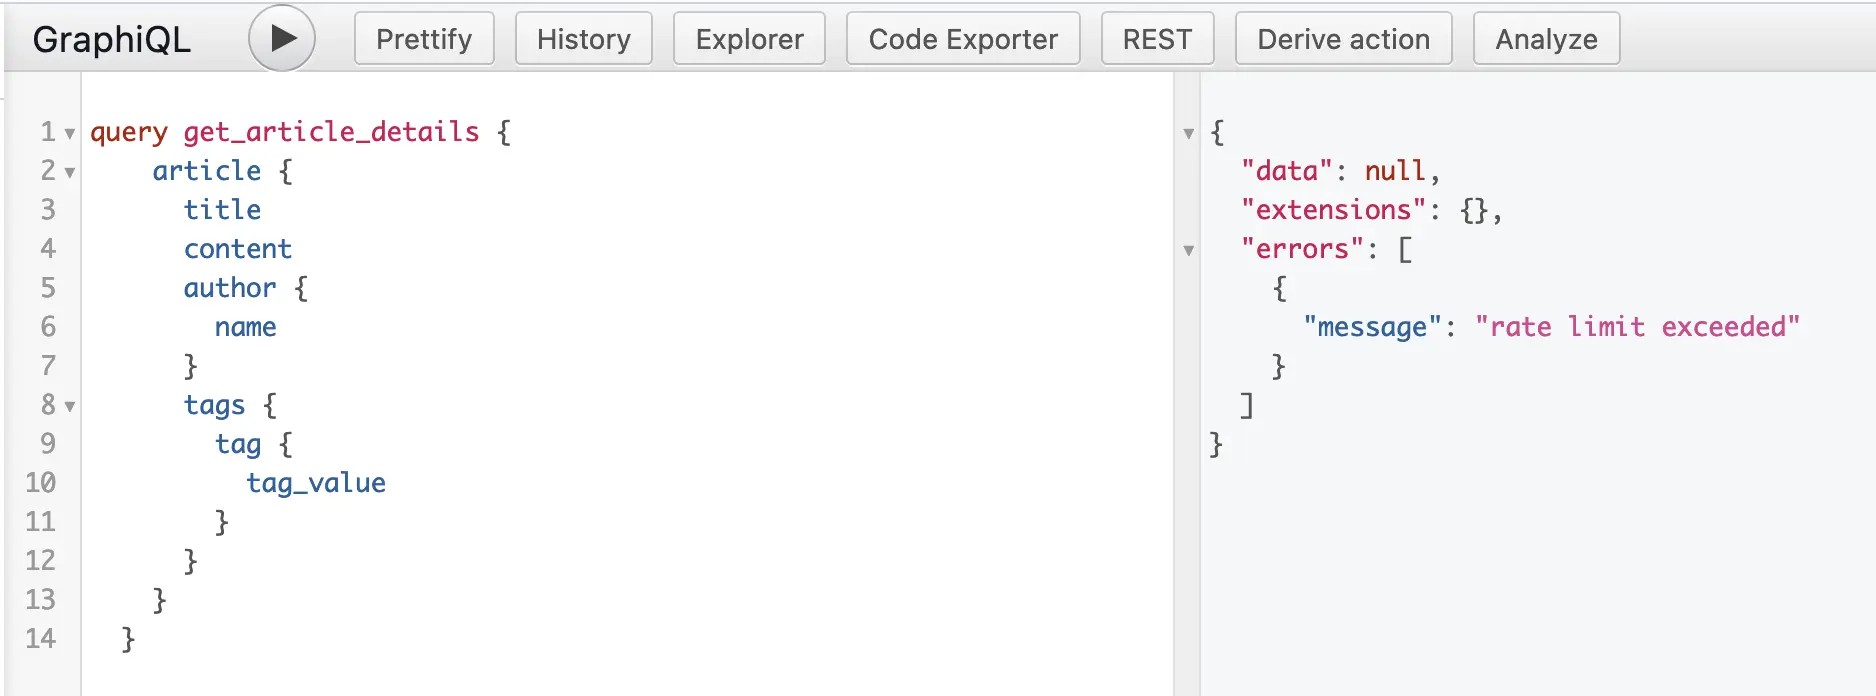The image size is (1876, 696).
Task: Click the "errors" key in response
Action: 1303,249
